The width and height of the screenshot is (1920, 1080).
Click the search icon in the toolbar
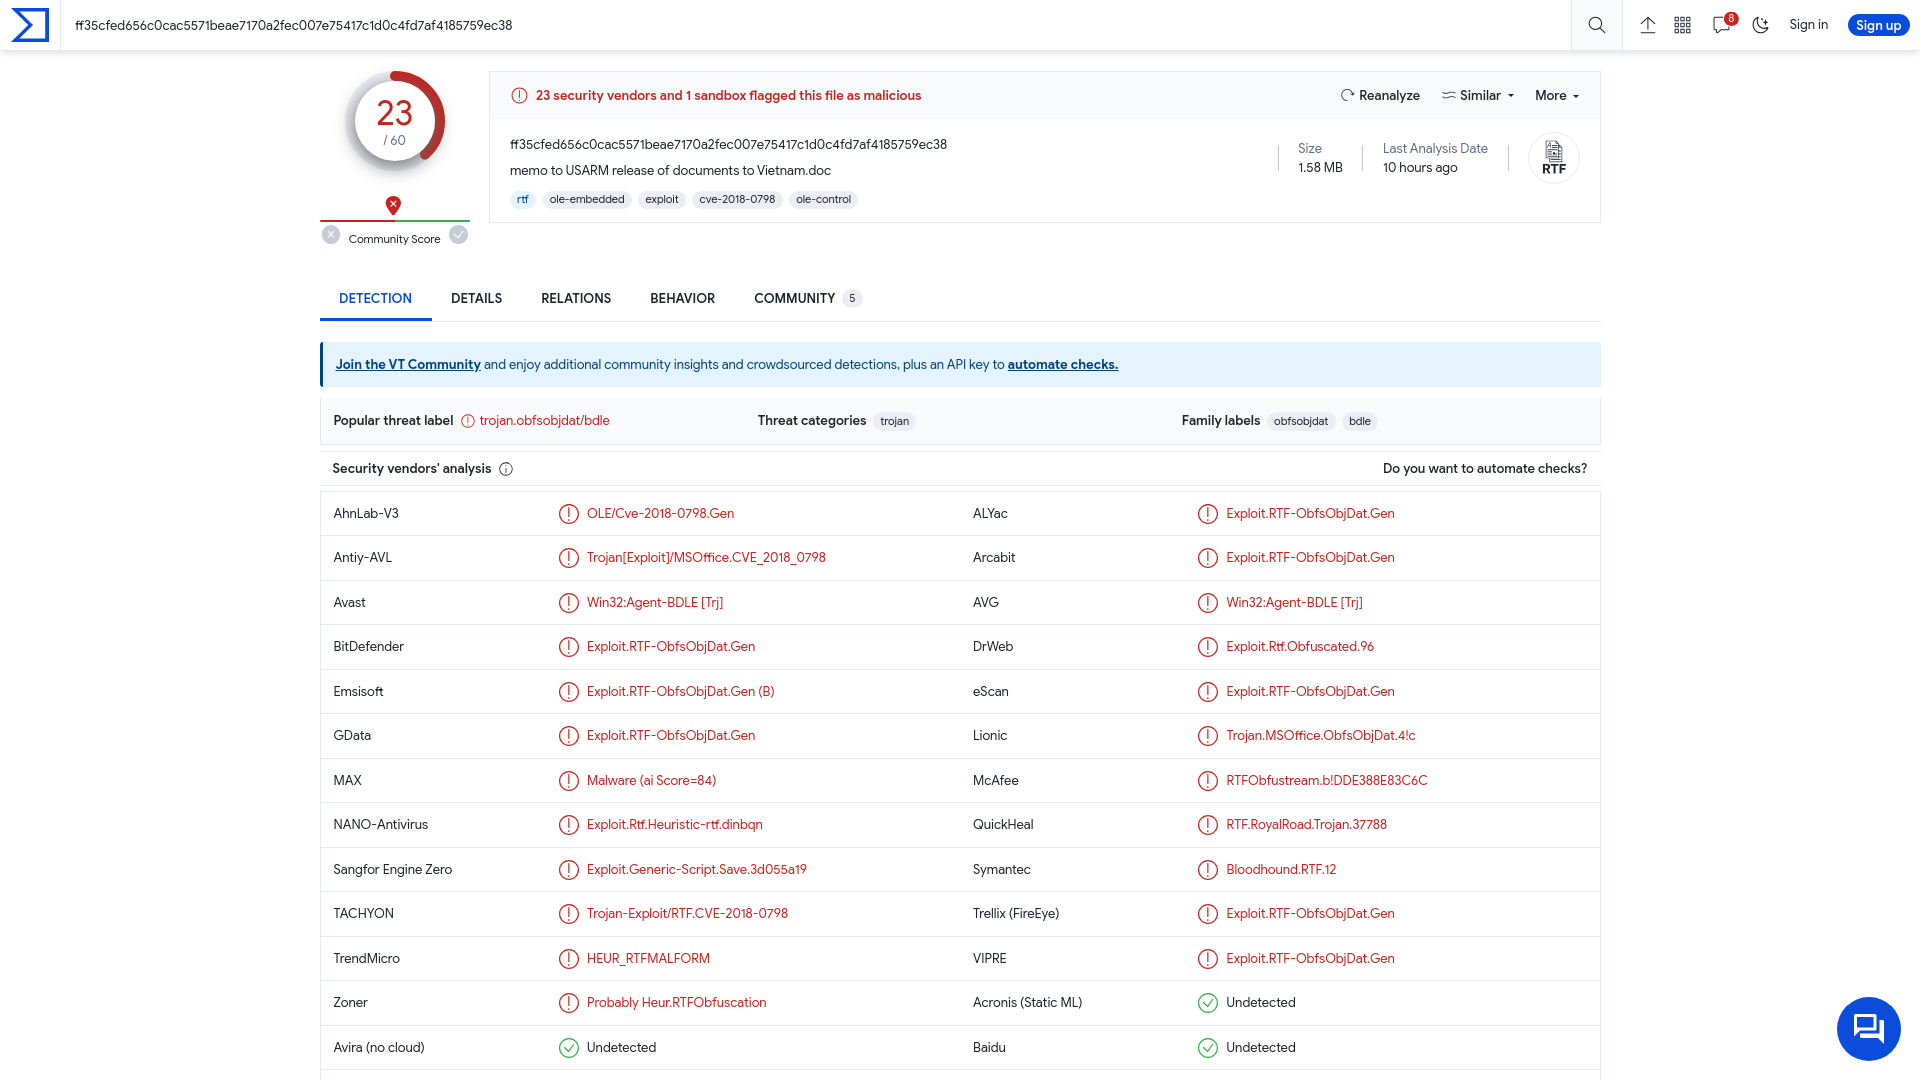[1596, 25]
